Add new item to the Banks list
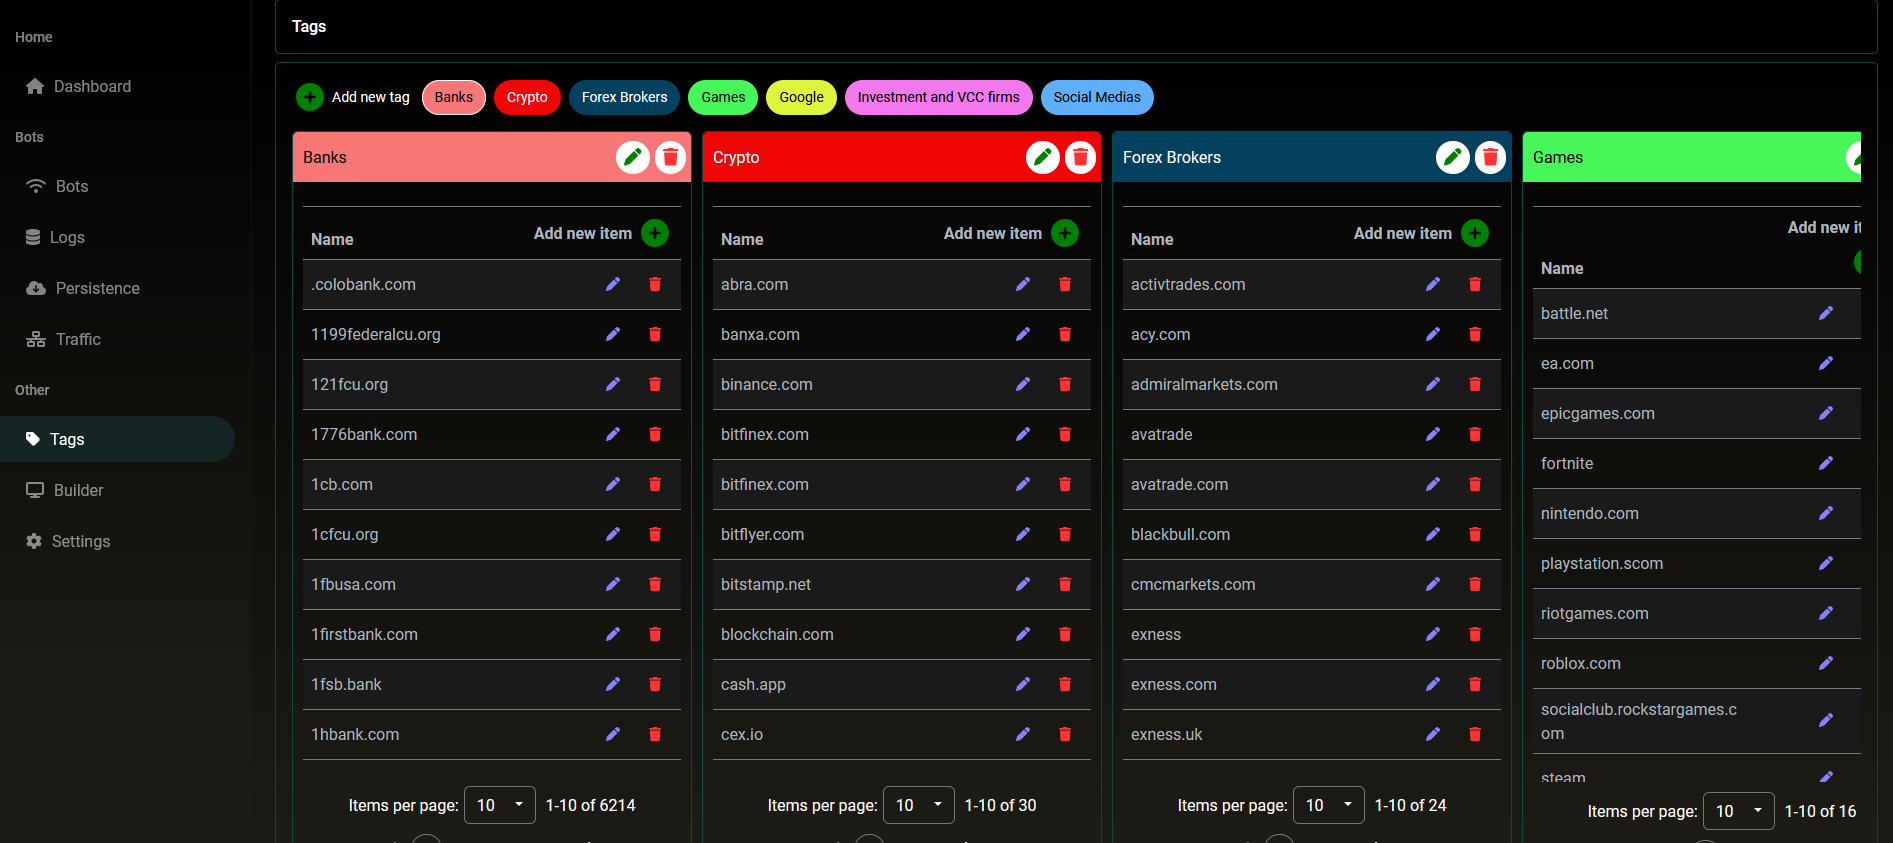This screenshot has width=1893, height=843. [x=655, y=233]
